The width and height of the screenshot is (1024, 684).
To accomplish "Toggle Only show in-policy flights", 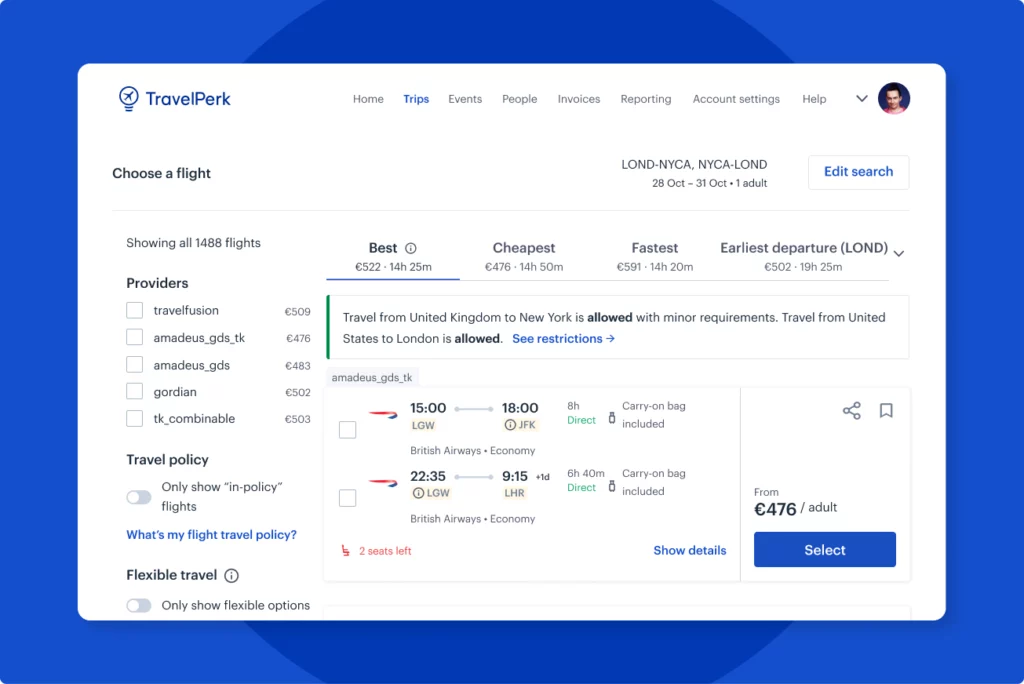I will (138, 497).
